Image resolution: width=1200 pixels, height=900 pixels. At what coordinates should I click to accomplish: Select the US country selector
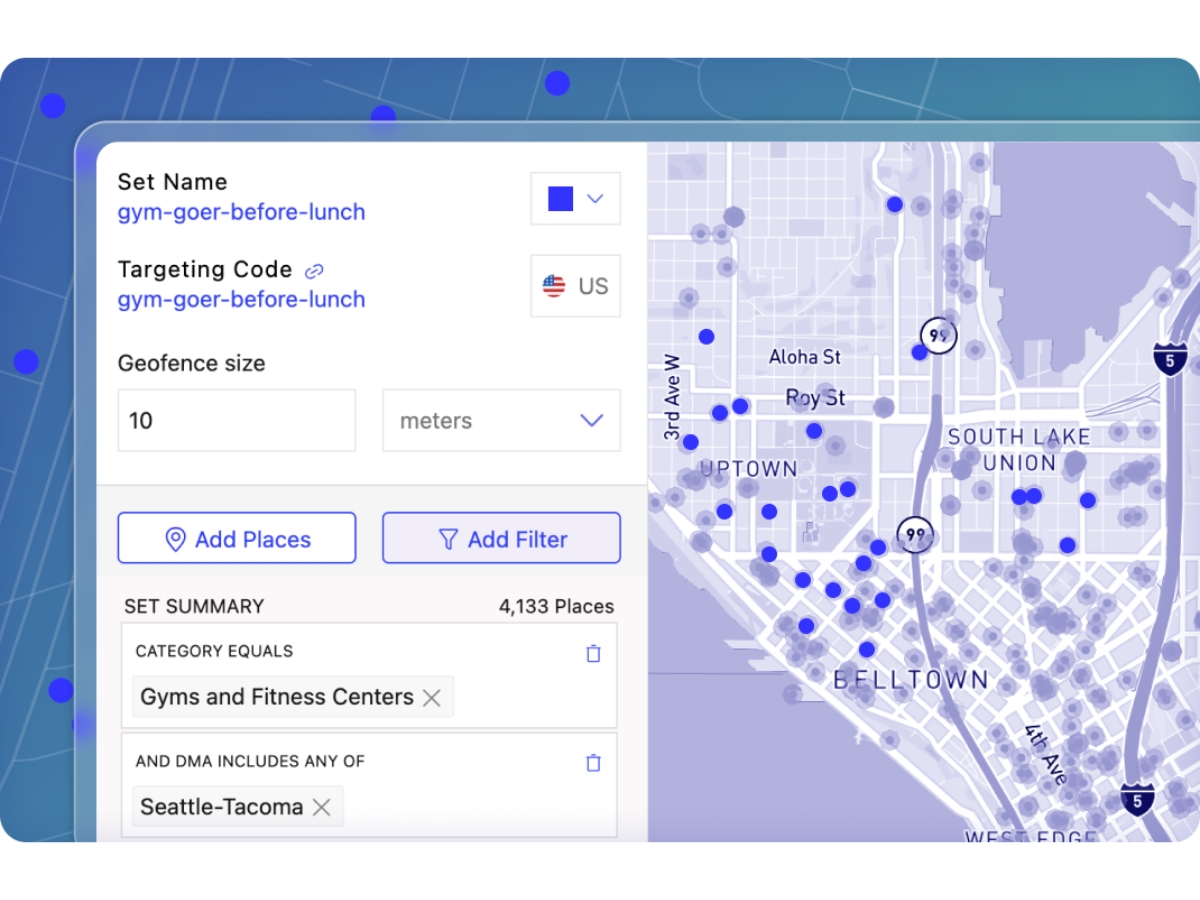click(x=575, y=286)
